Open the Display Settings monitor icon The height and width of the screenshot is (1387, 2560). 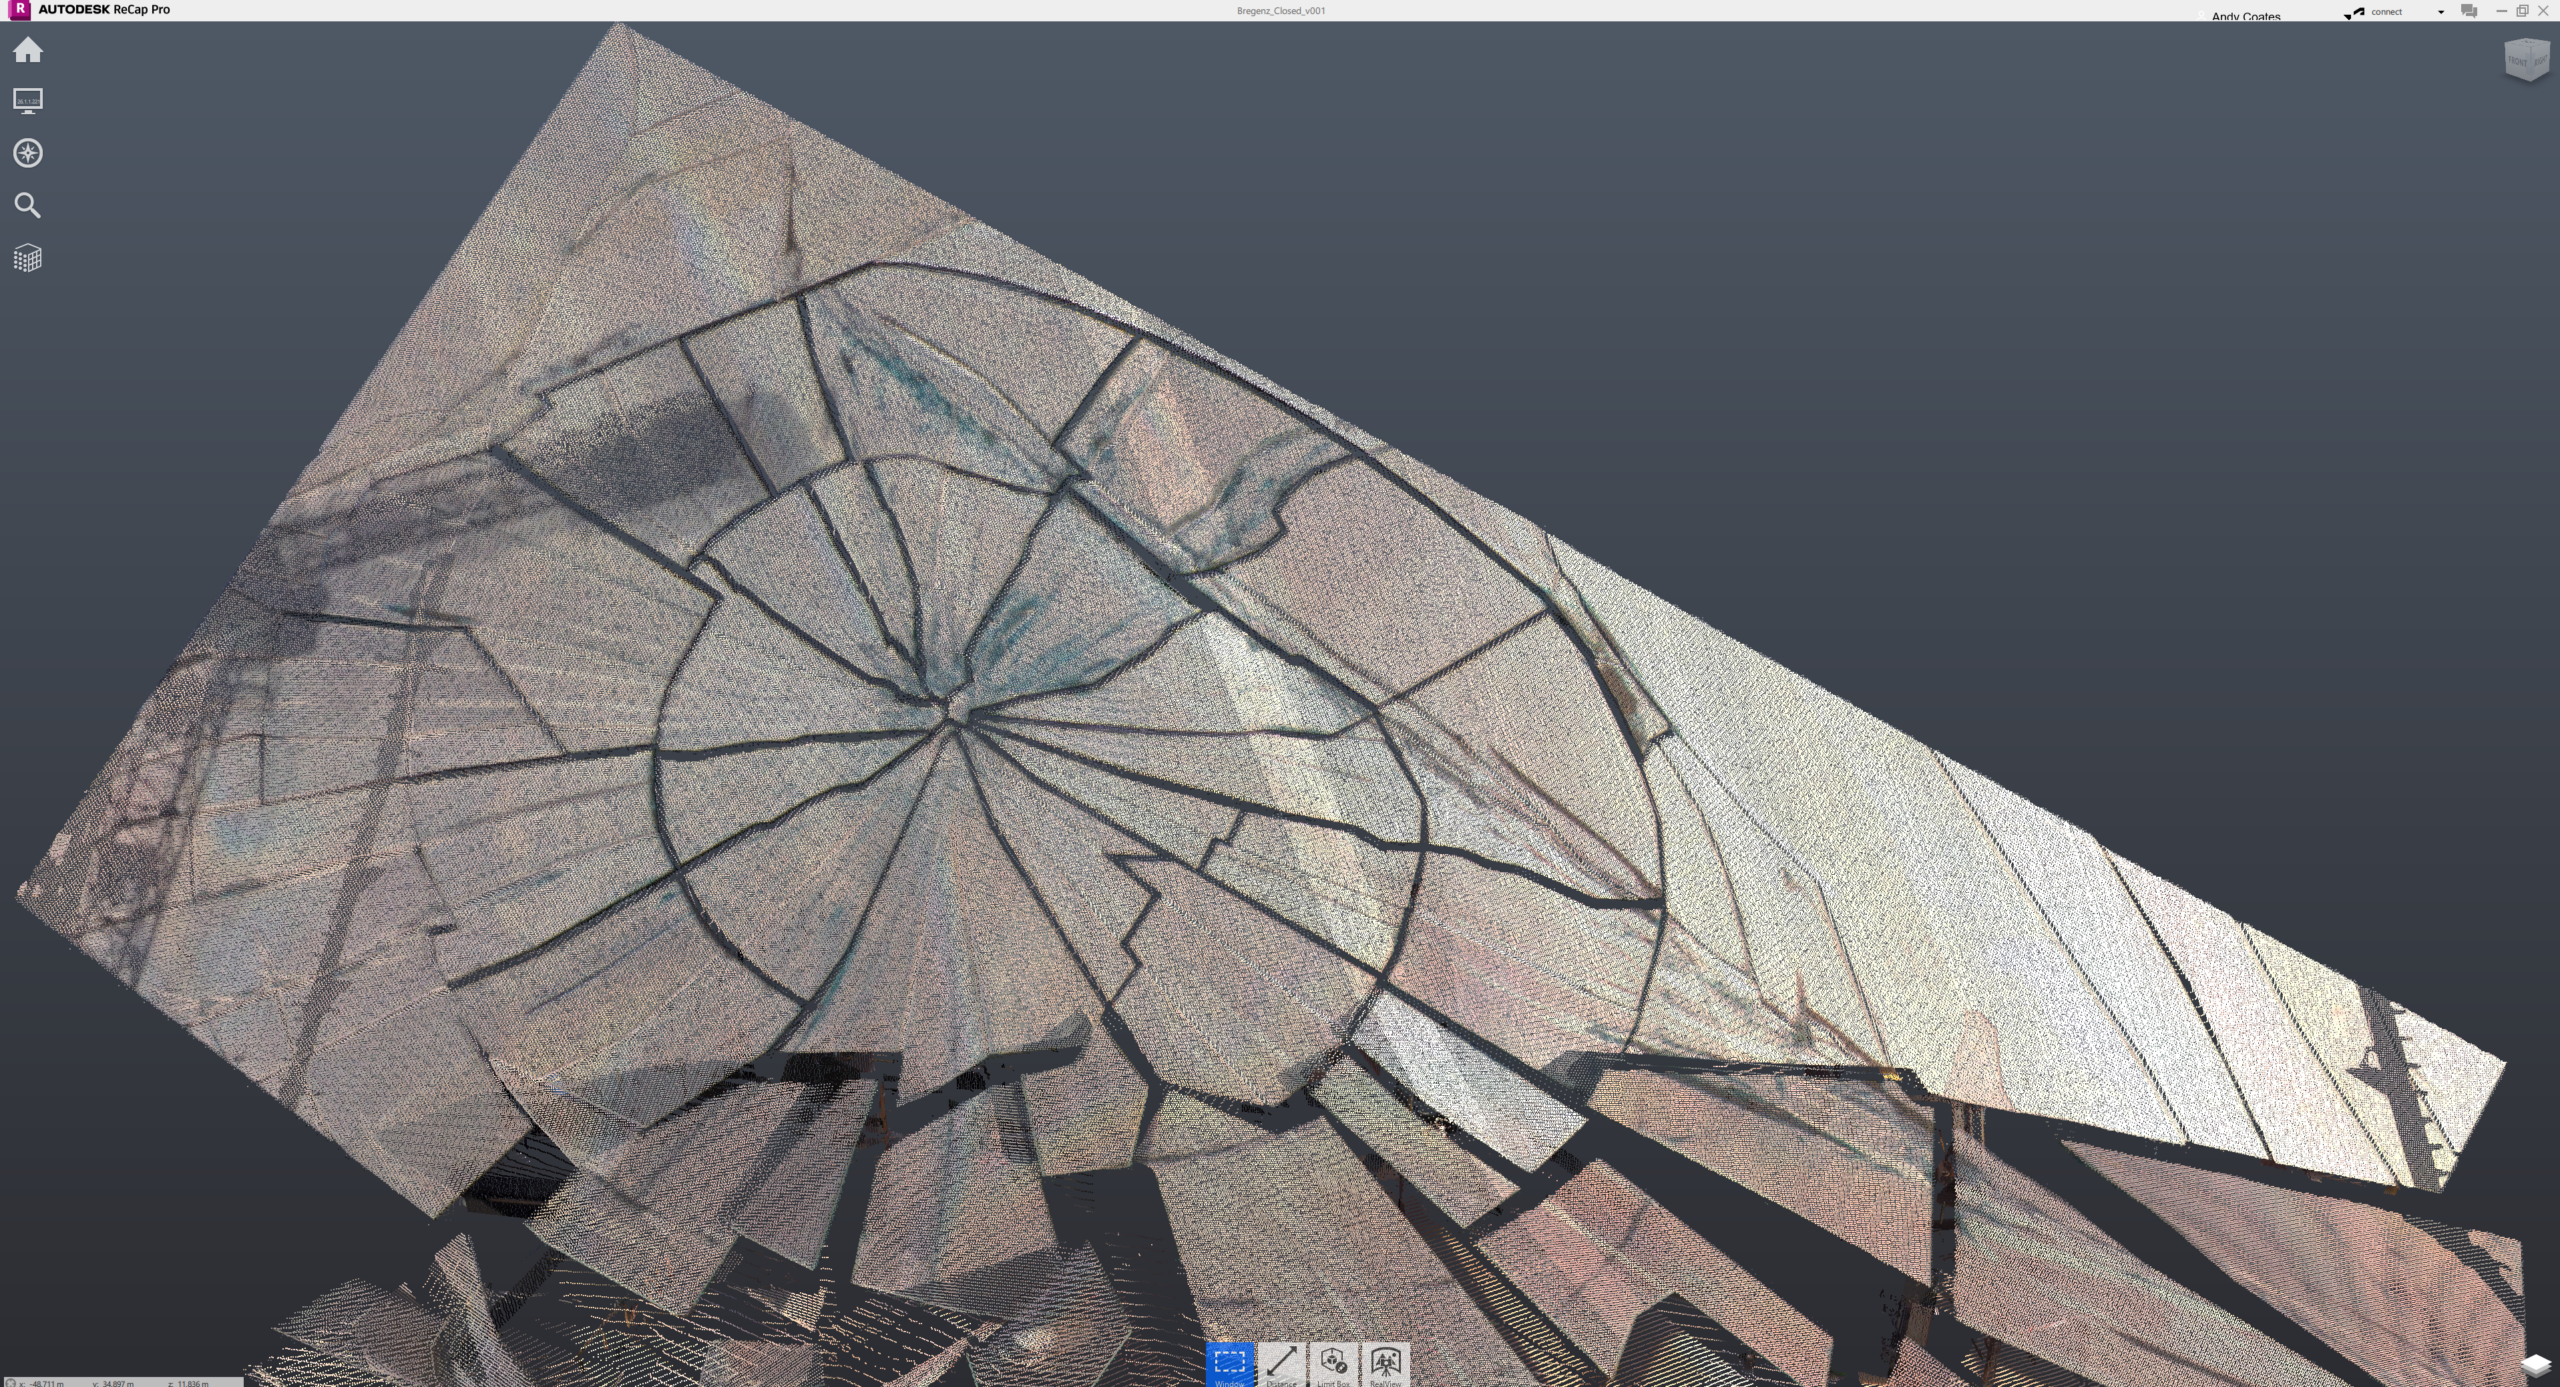click(28, 101)
